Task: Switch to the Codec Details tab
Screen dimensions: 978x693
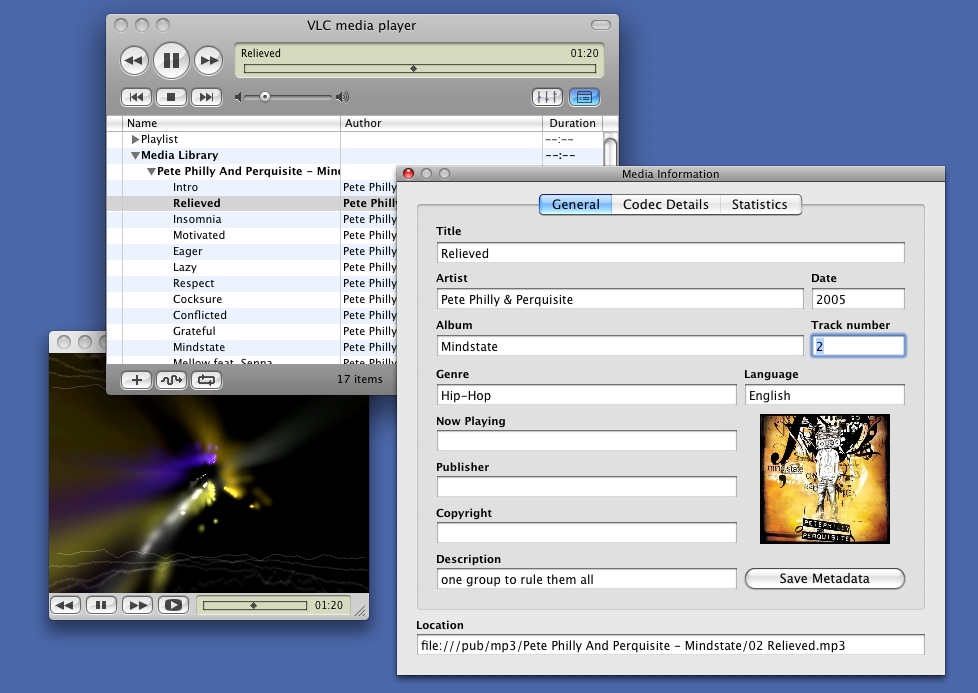Action: click(665, 204)
